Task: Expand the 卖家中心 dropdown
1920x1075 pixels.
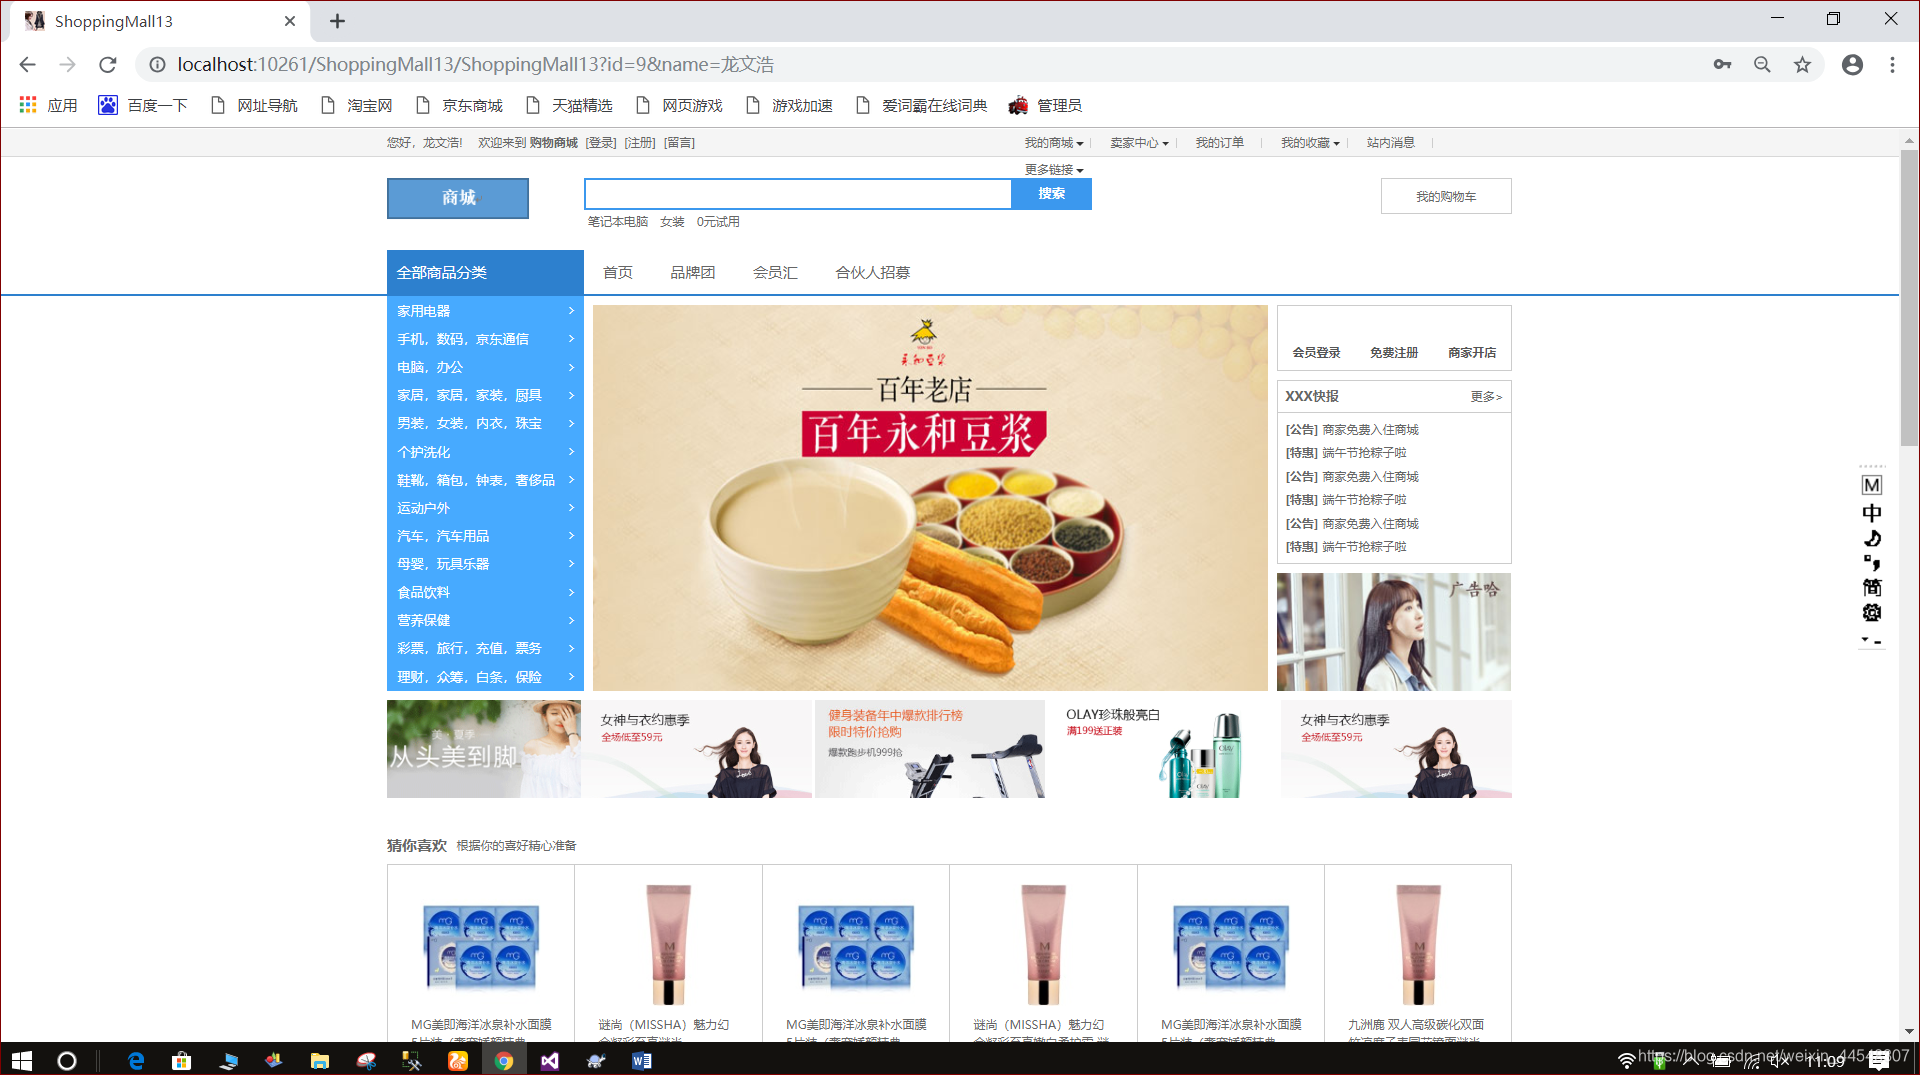Action: 1138,142
